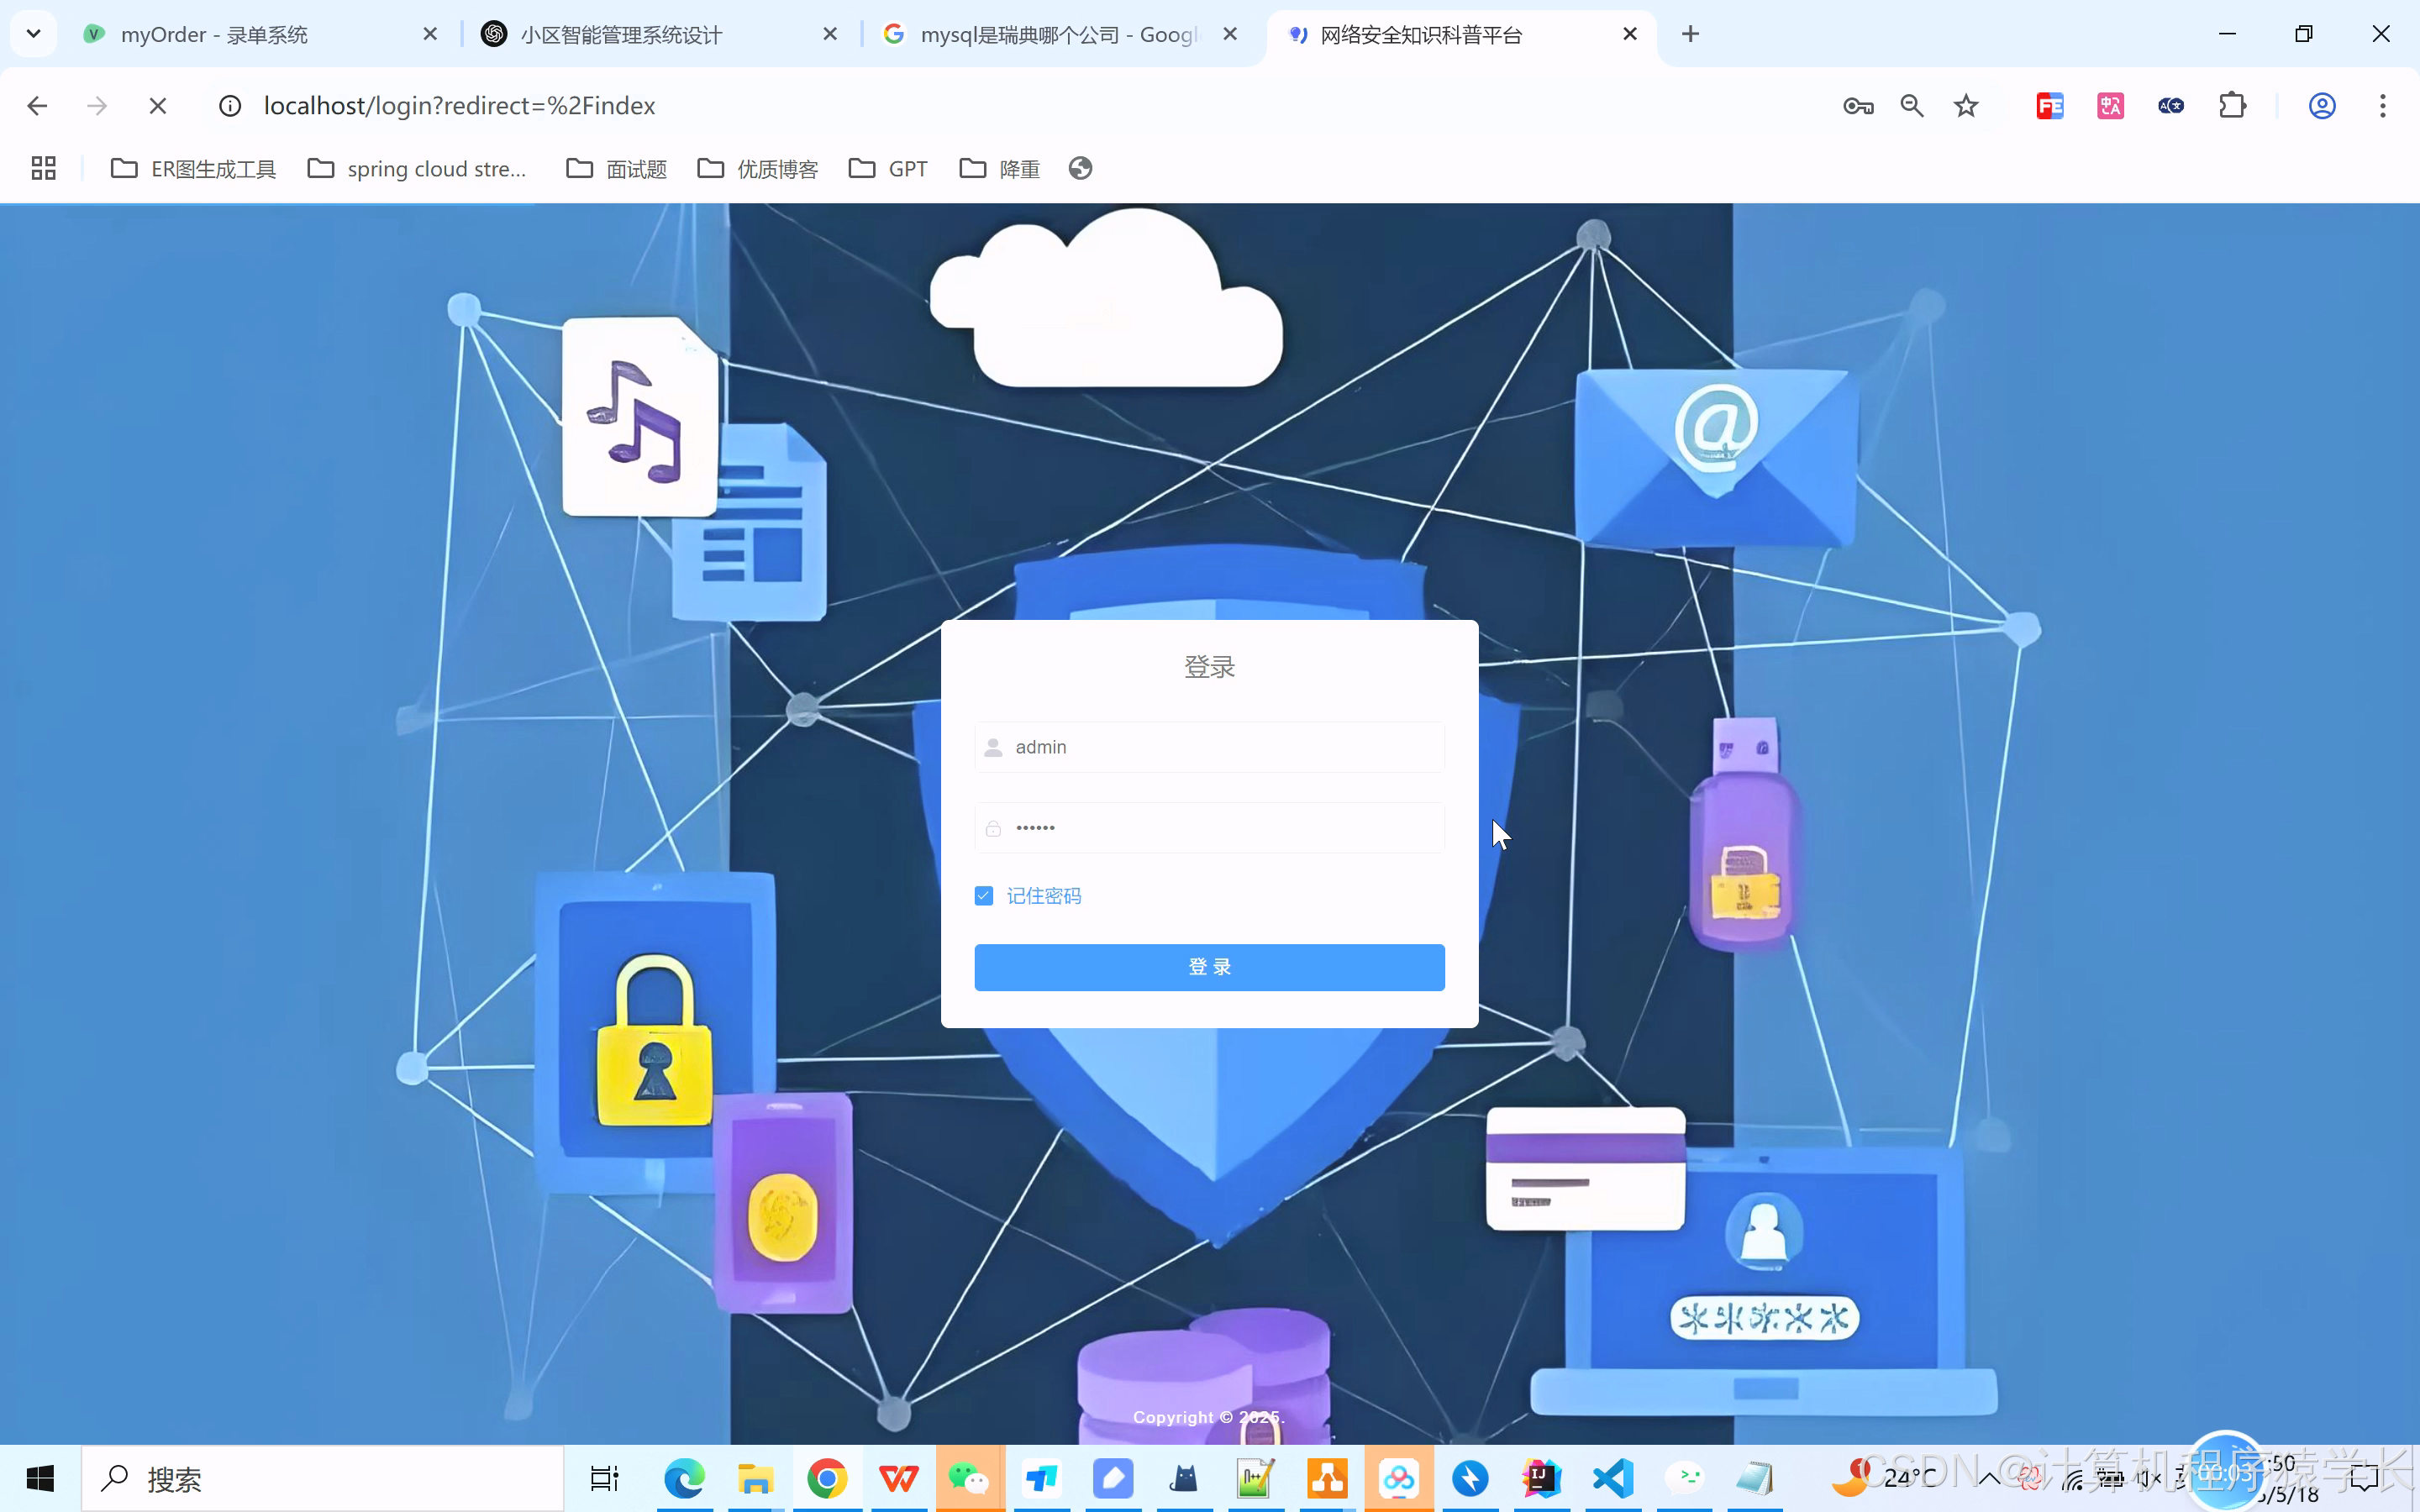This screenshot has height=1512, width=2420.
Task: Expand the ER图生成工具 bookmark folder
Action: click(193, 168)
